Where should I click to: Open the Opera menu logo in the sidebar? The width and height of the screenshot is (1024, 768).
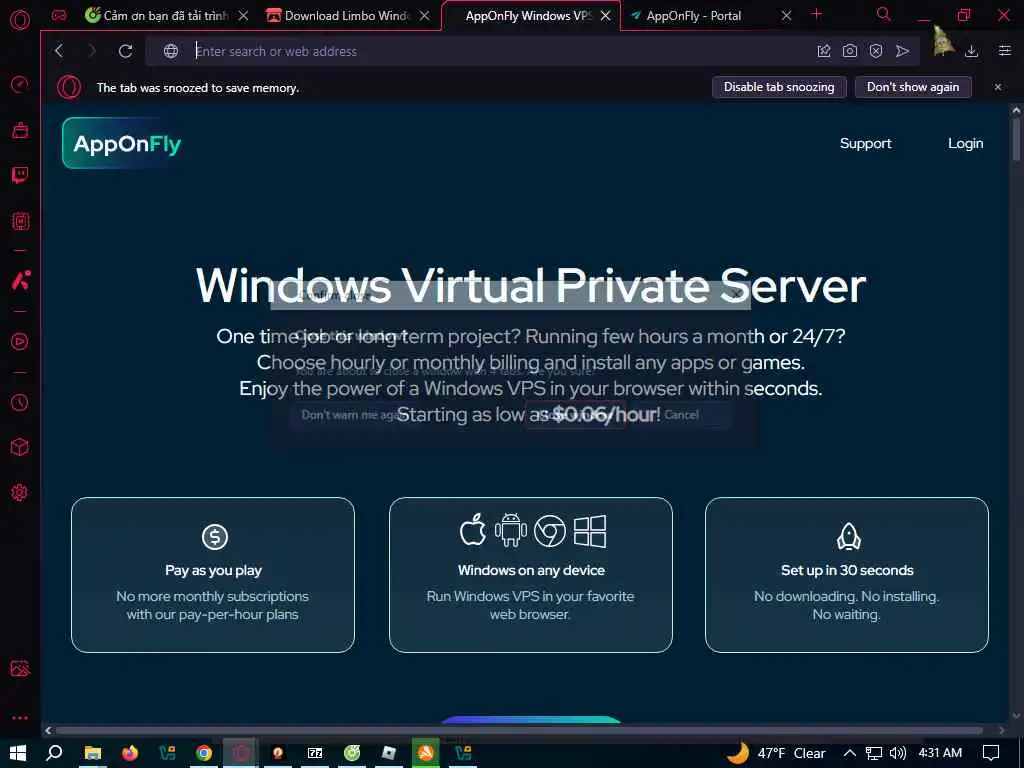click(x=20, y=20)
